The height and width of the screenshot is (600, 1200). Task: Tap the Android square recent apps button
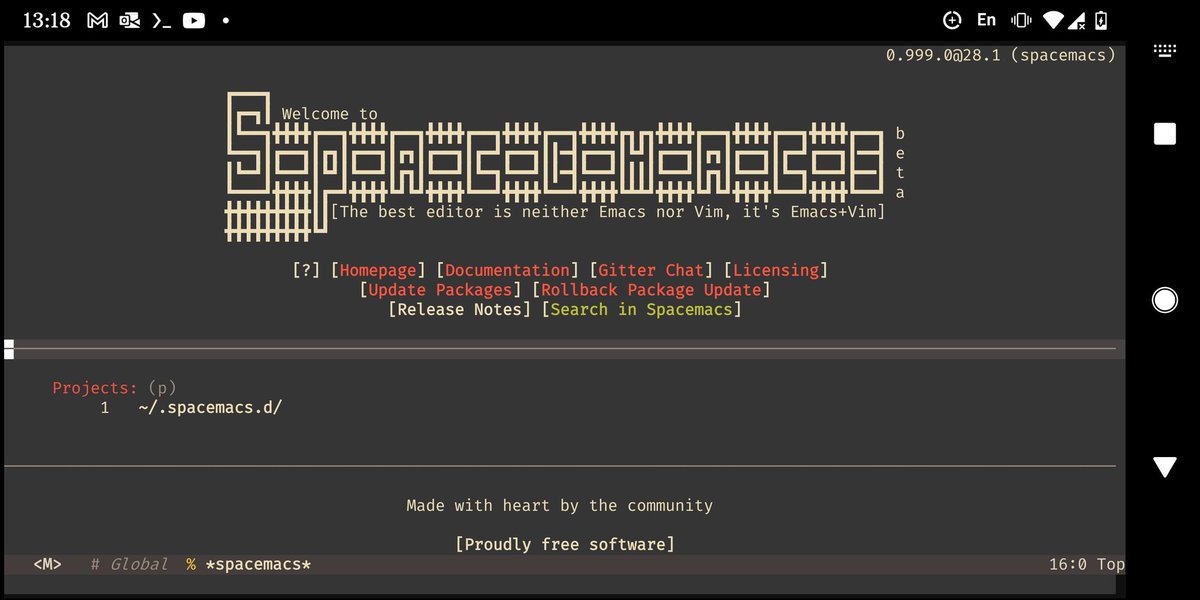[1165, 134]
